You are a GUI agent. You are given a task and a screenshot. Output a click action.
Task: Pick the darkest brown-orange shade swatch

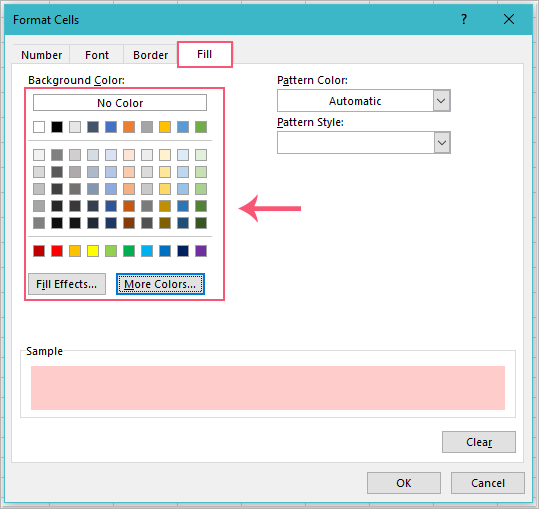coord(129,223)
